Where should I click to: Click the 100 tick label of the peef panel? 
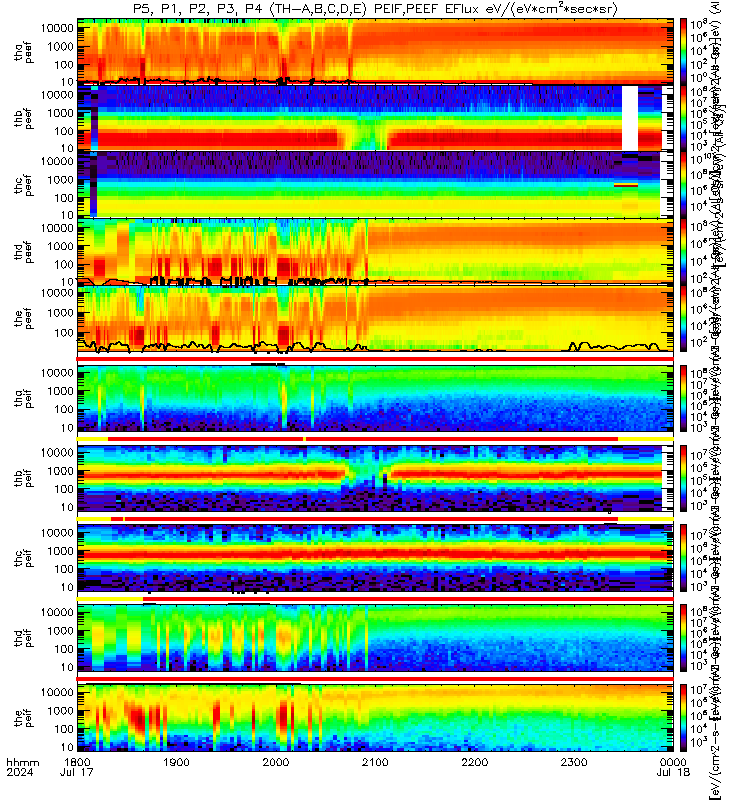coord(65,333)
